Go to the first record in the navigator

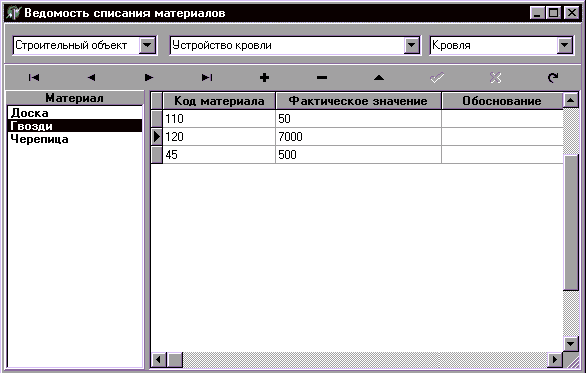coord(34,78)
